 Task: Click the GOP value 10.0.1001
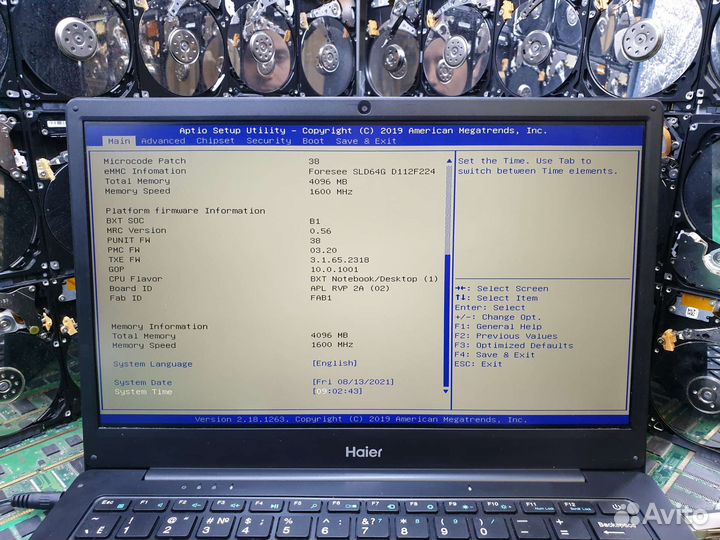334,270
